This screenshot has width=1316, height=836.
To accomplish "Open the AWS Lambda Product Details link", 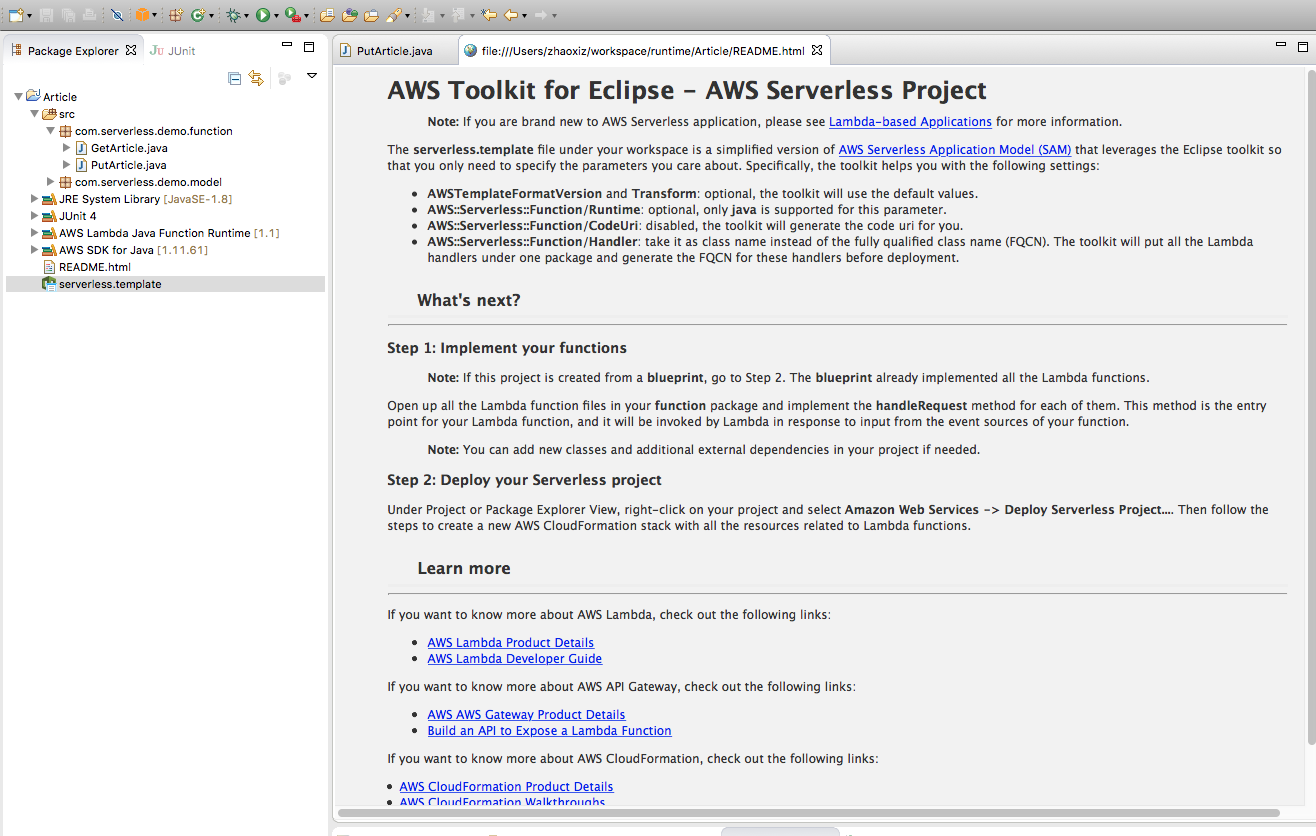I will (x=510, y=643).
